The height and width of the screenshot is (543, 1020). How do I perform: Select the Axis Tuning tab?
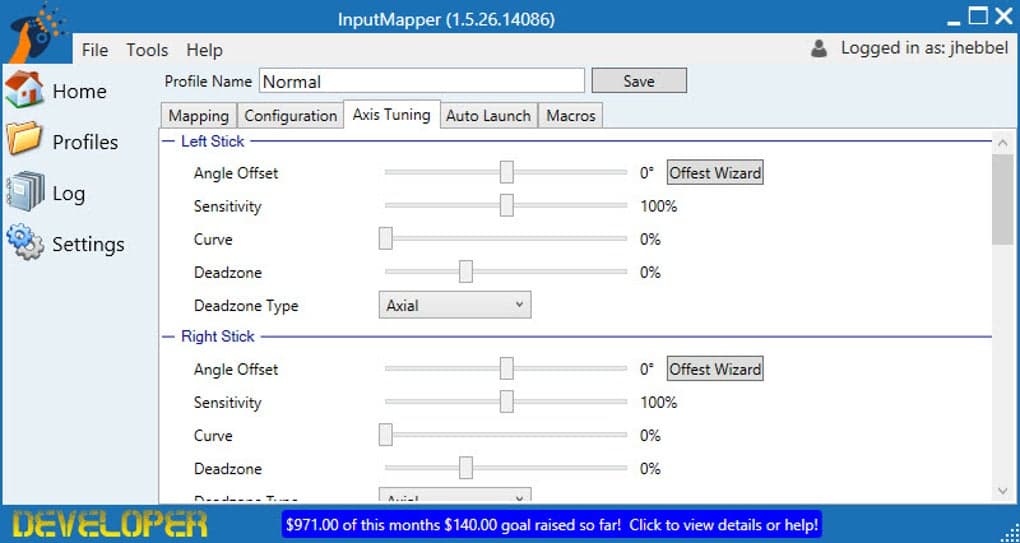point(392,114)
